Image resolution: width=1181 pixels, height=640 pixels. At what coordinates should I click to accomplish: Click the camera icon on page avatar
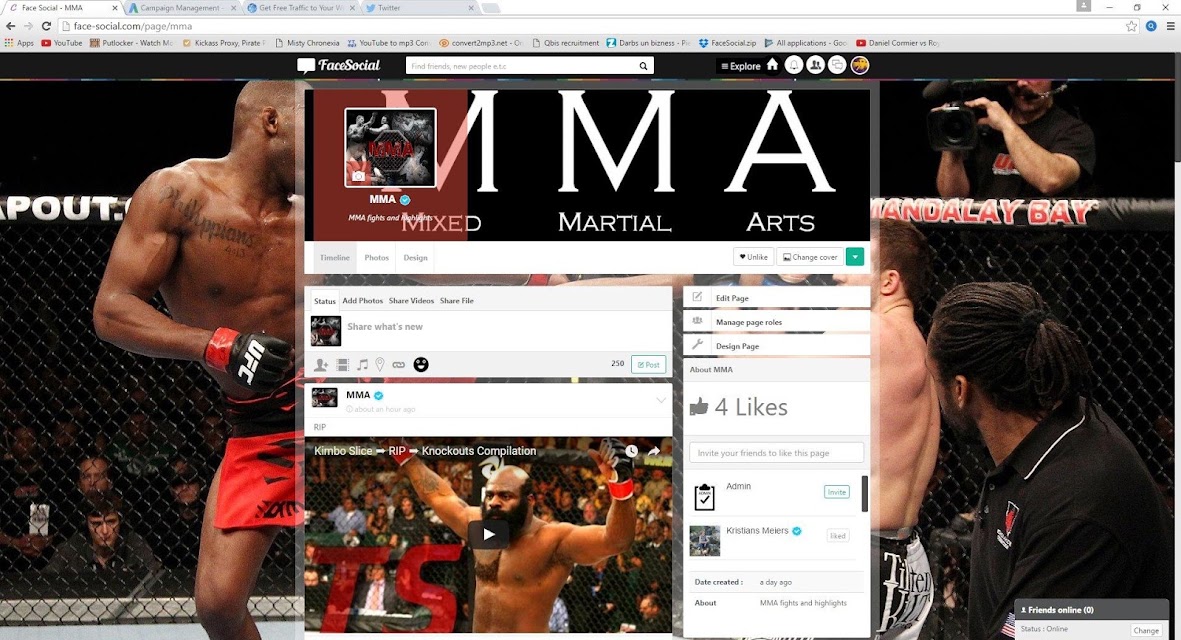[x=359, y=176]
